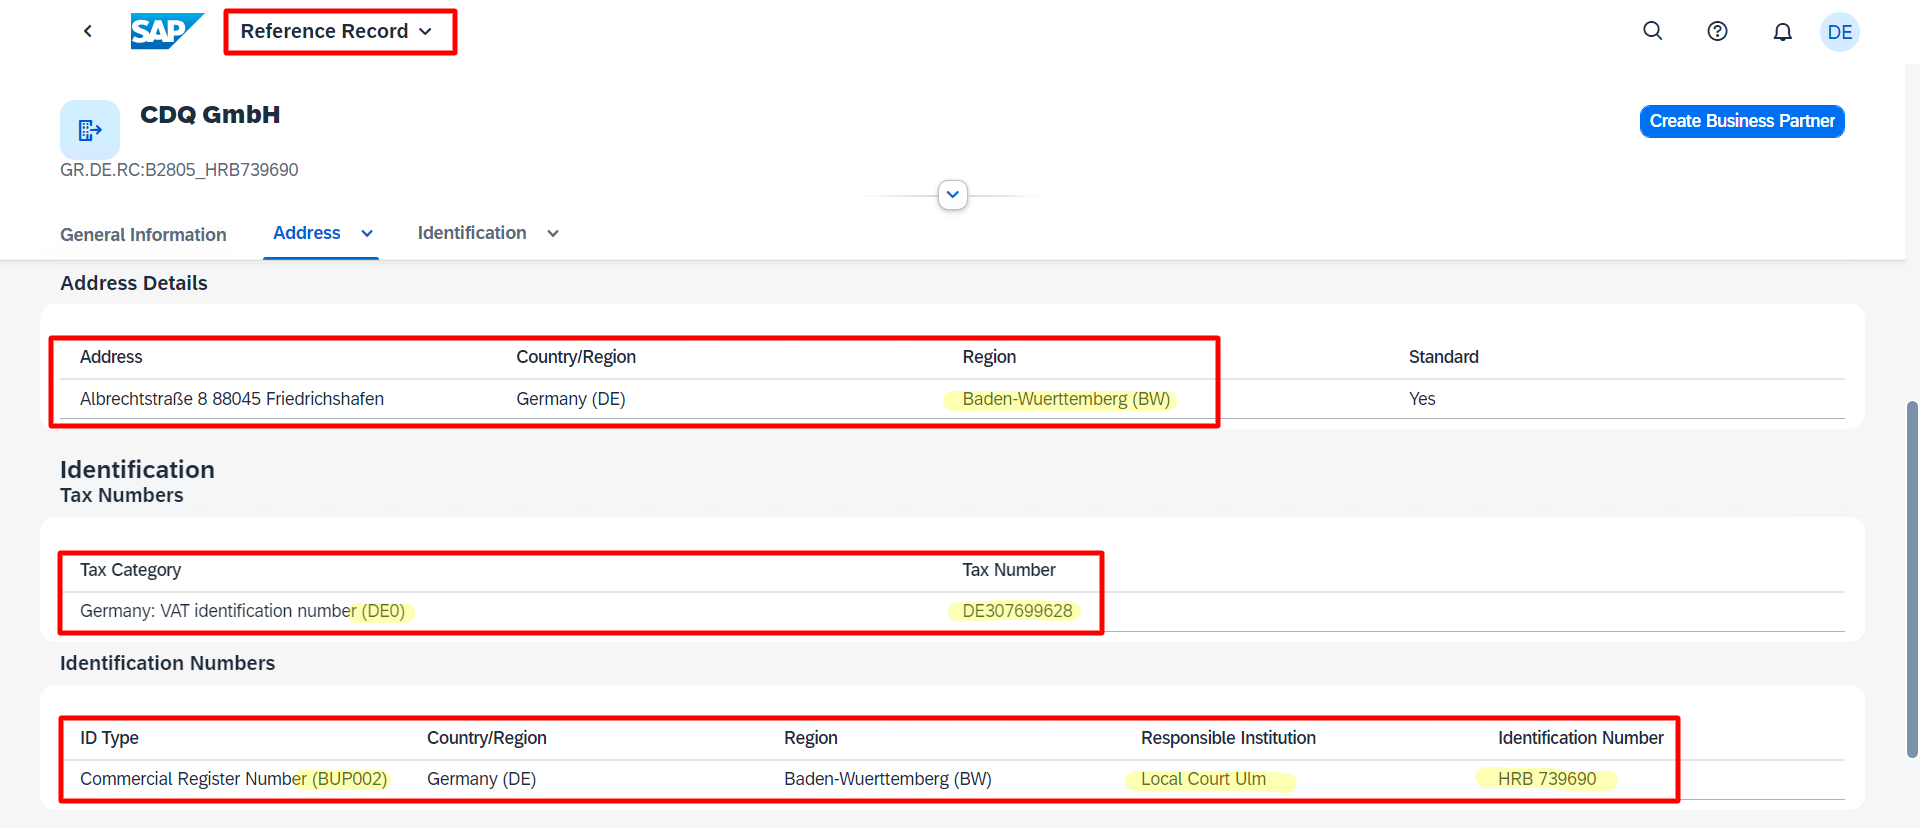Image resolution: width=1920 pixels, height=828 pixels.
Task: Click the CDQ GmbH reference record icon
Action: (x=90, y=129)
